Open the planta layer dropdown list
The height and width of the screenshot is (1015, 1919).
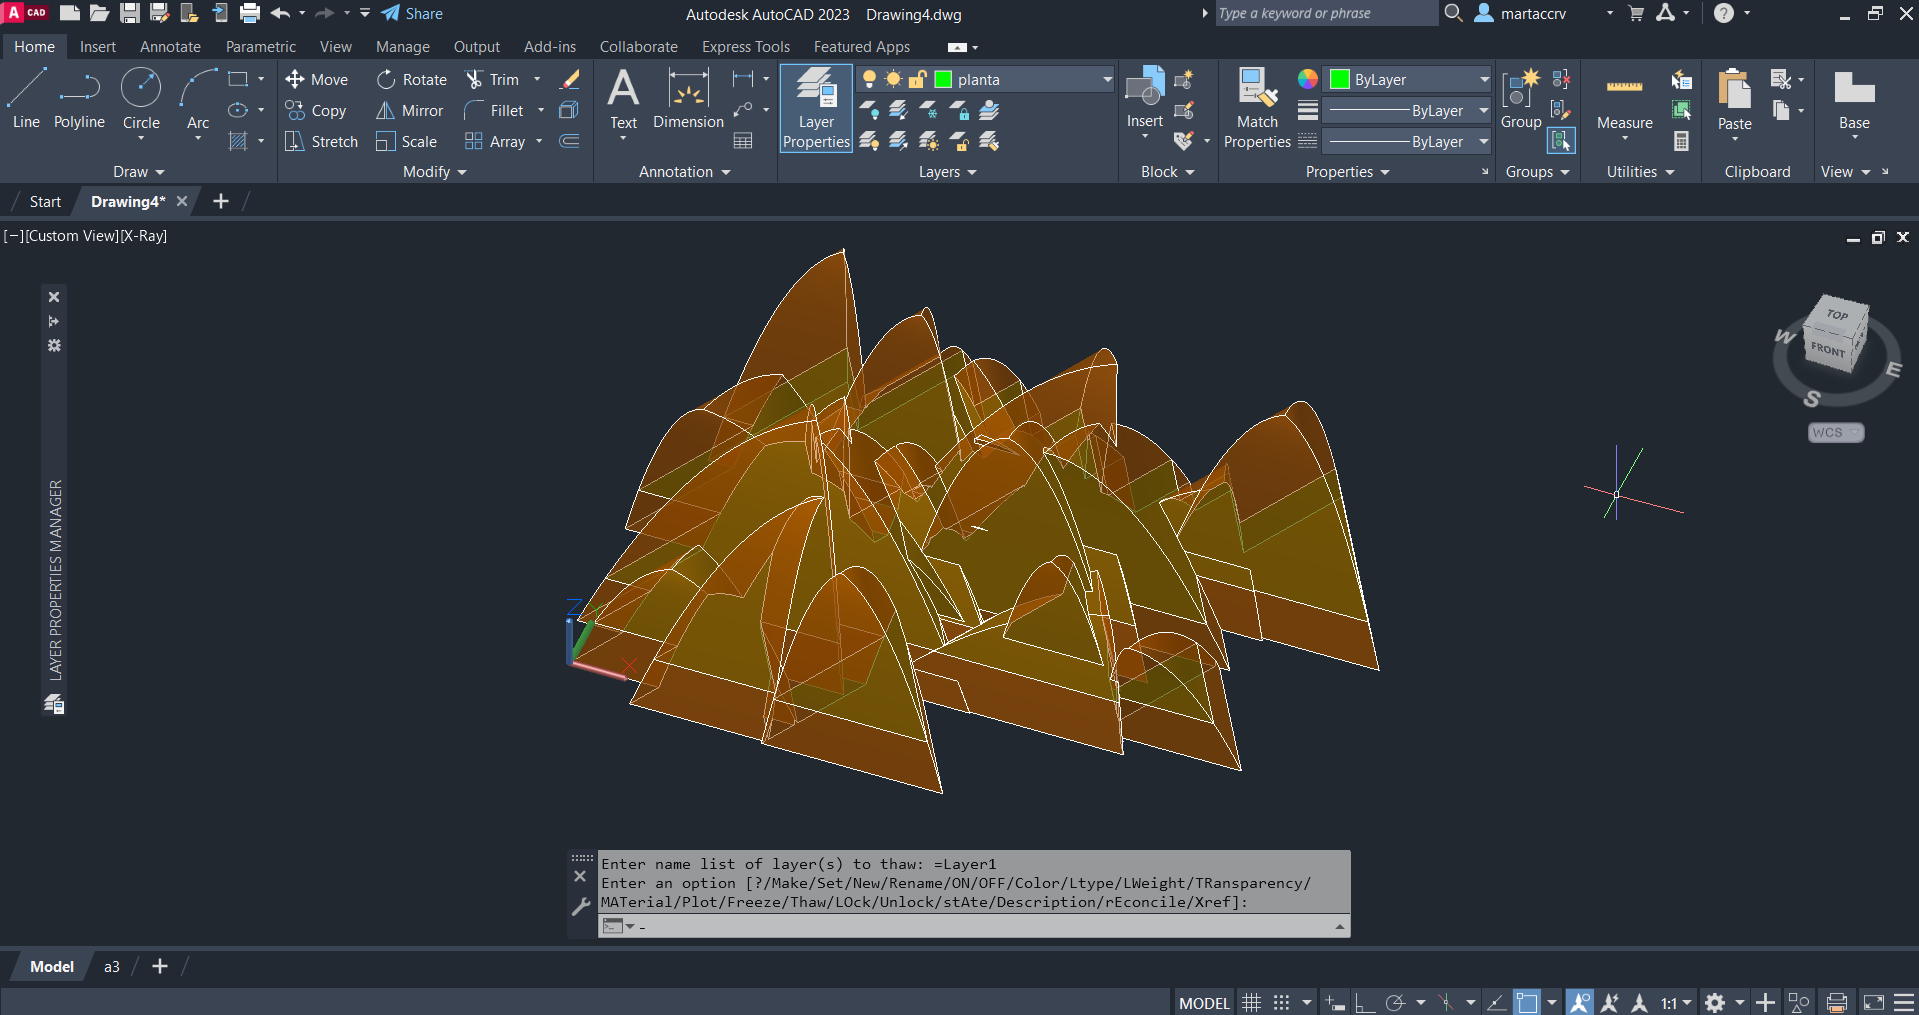[1107, 80]
